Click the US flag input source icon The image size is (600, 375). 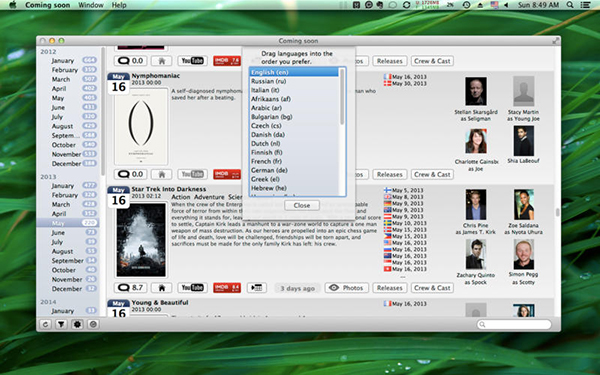tap(494, 5)
